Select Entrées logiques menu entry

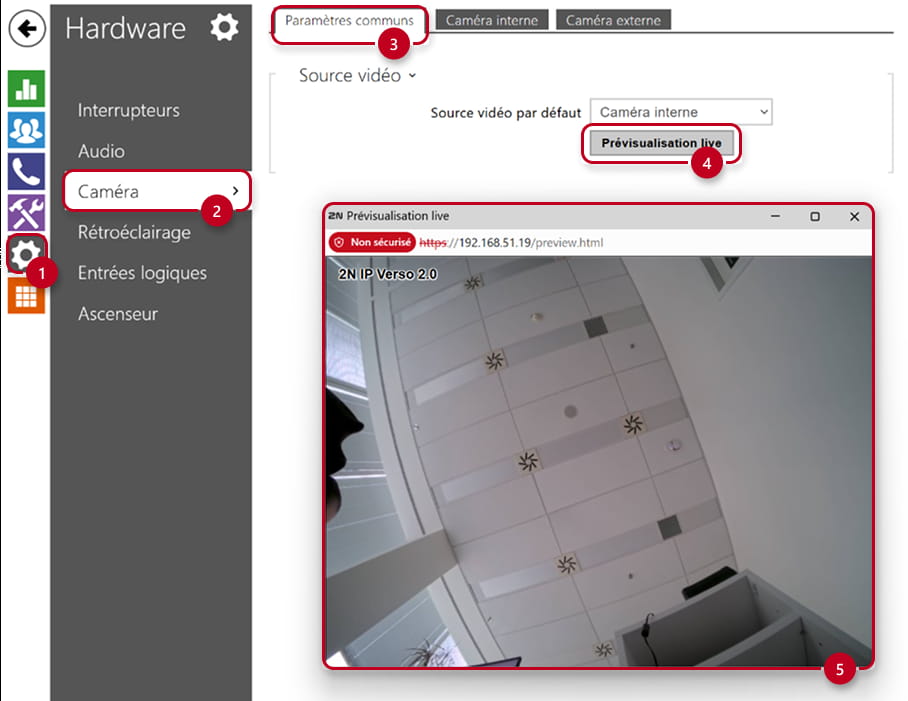pos(142,273)
